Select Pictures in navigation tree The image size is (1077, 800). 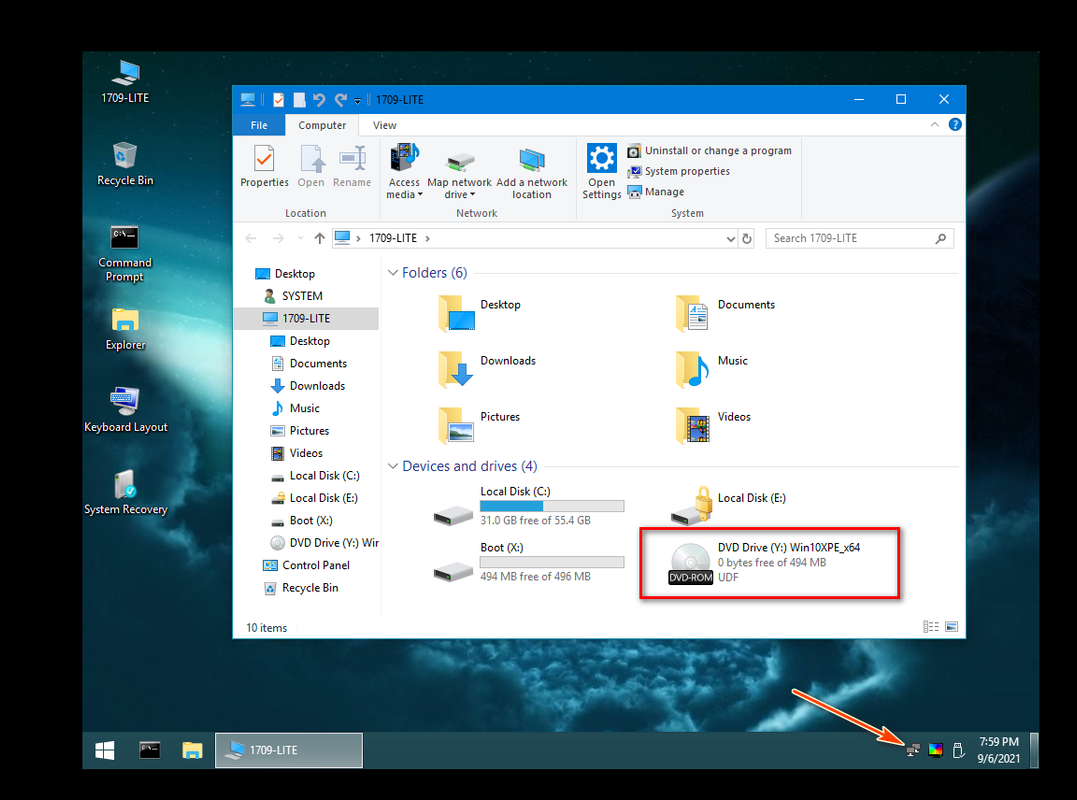pos(309,431)
